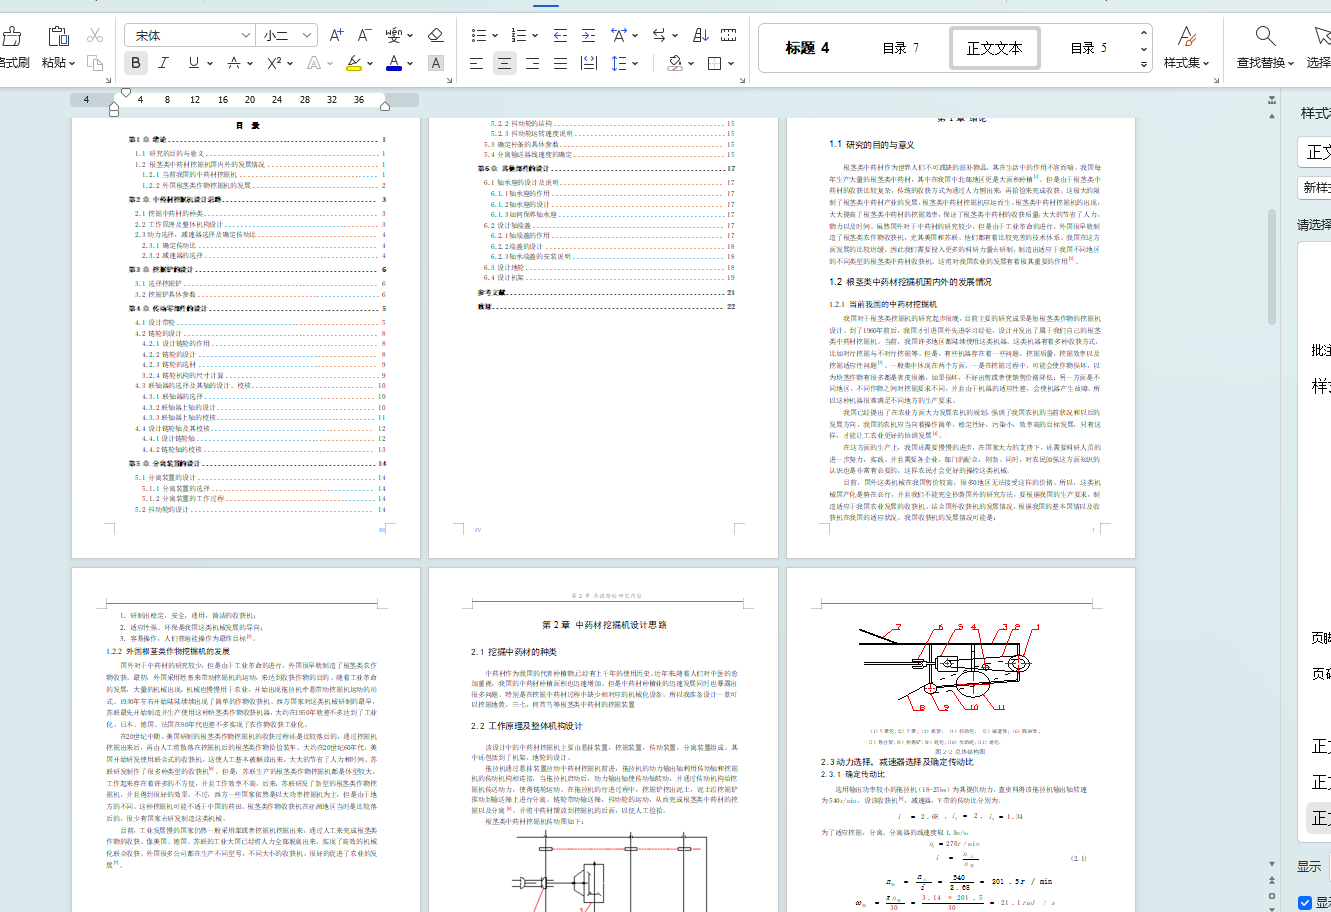Apply yellow highlight color
The image size is (1331, 912).
pyautogui.click(x=354, y=63)
